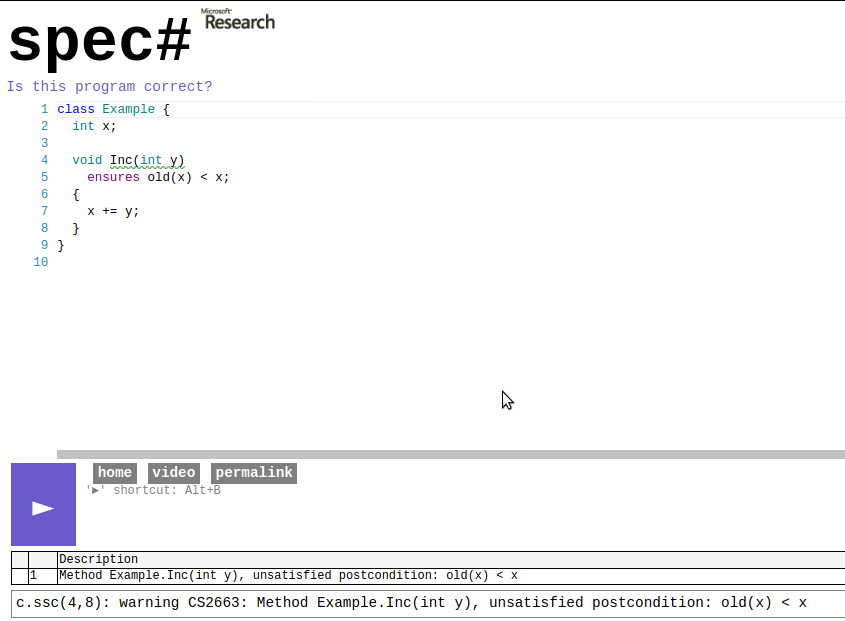Image resolution: width=845 pixels, height=621 pixels.
Task: Select line number 3 in the gutter
Action: 45,143
